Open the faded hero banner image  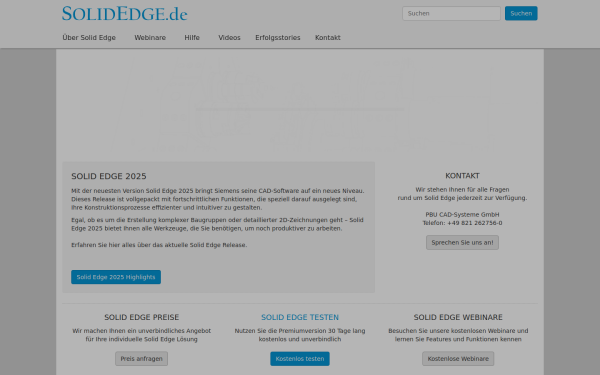(300, 104)
